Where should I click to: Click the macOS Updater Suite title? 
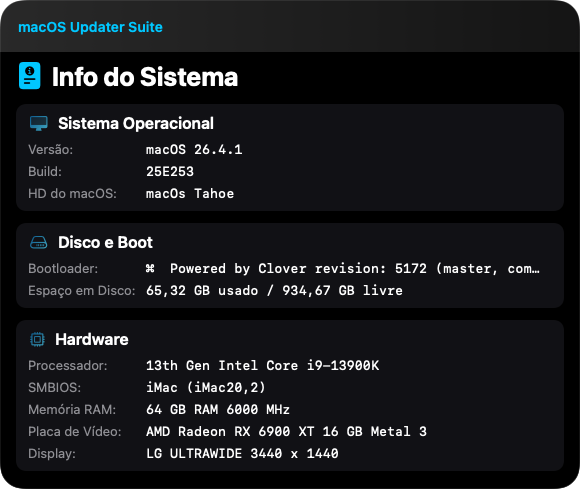(90, 27)
